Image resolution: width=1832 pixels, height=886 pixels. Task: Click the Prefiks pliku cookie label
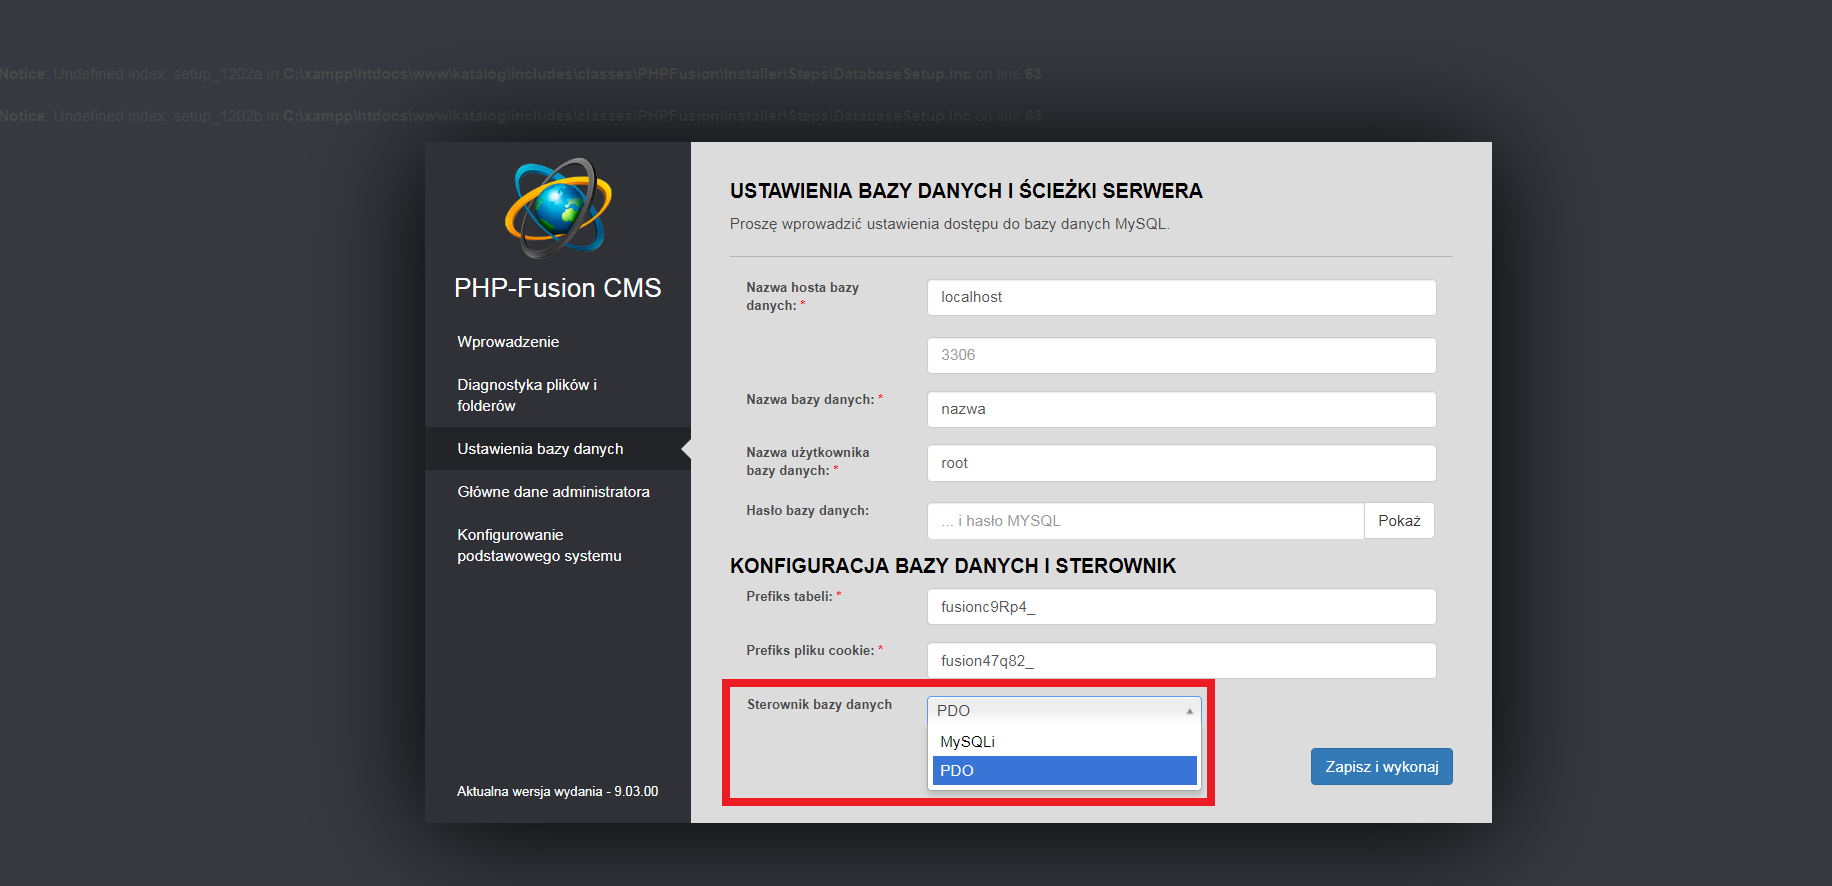(814, 651)
